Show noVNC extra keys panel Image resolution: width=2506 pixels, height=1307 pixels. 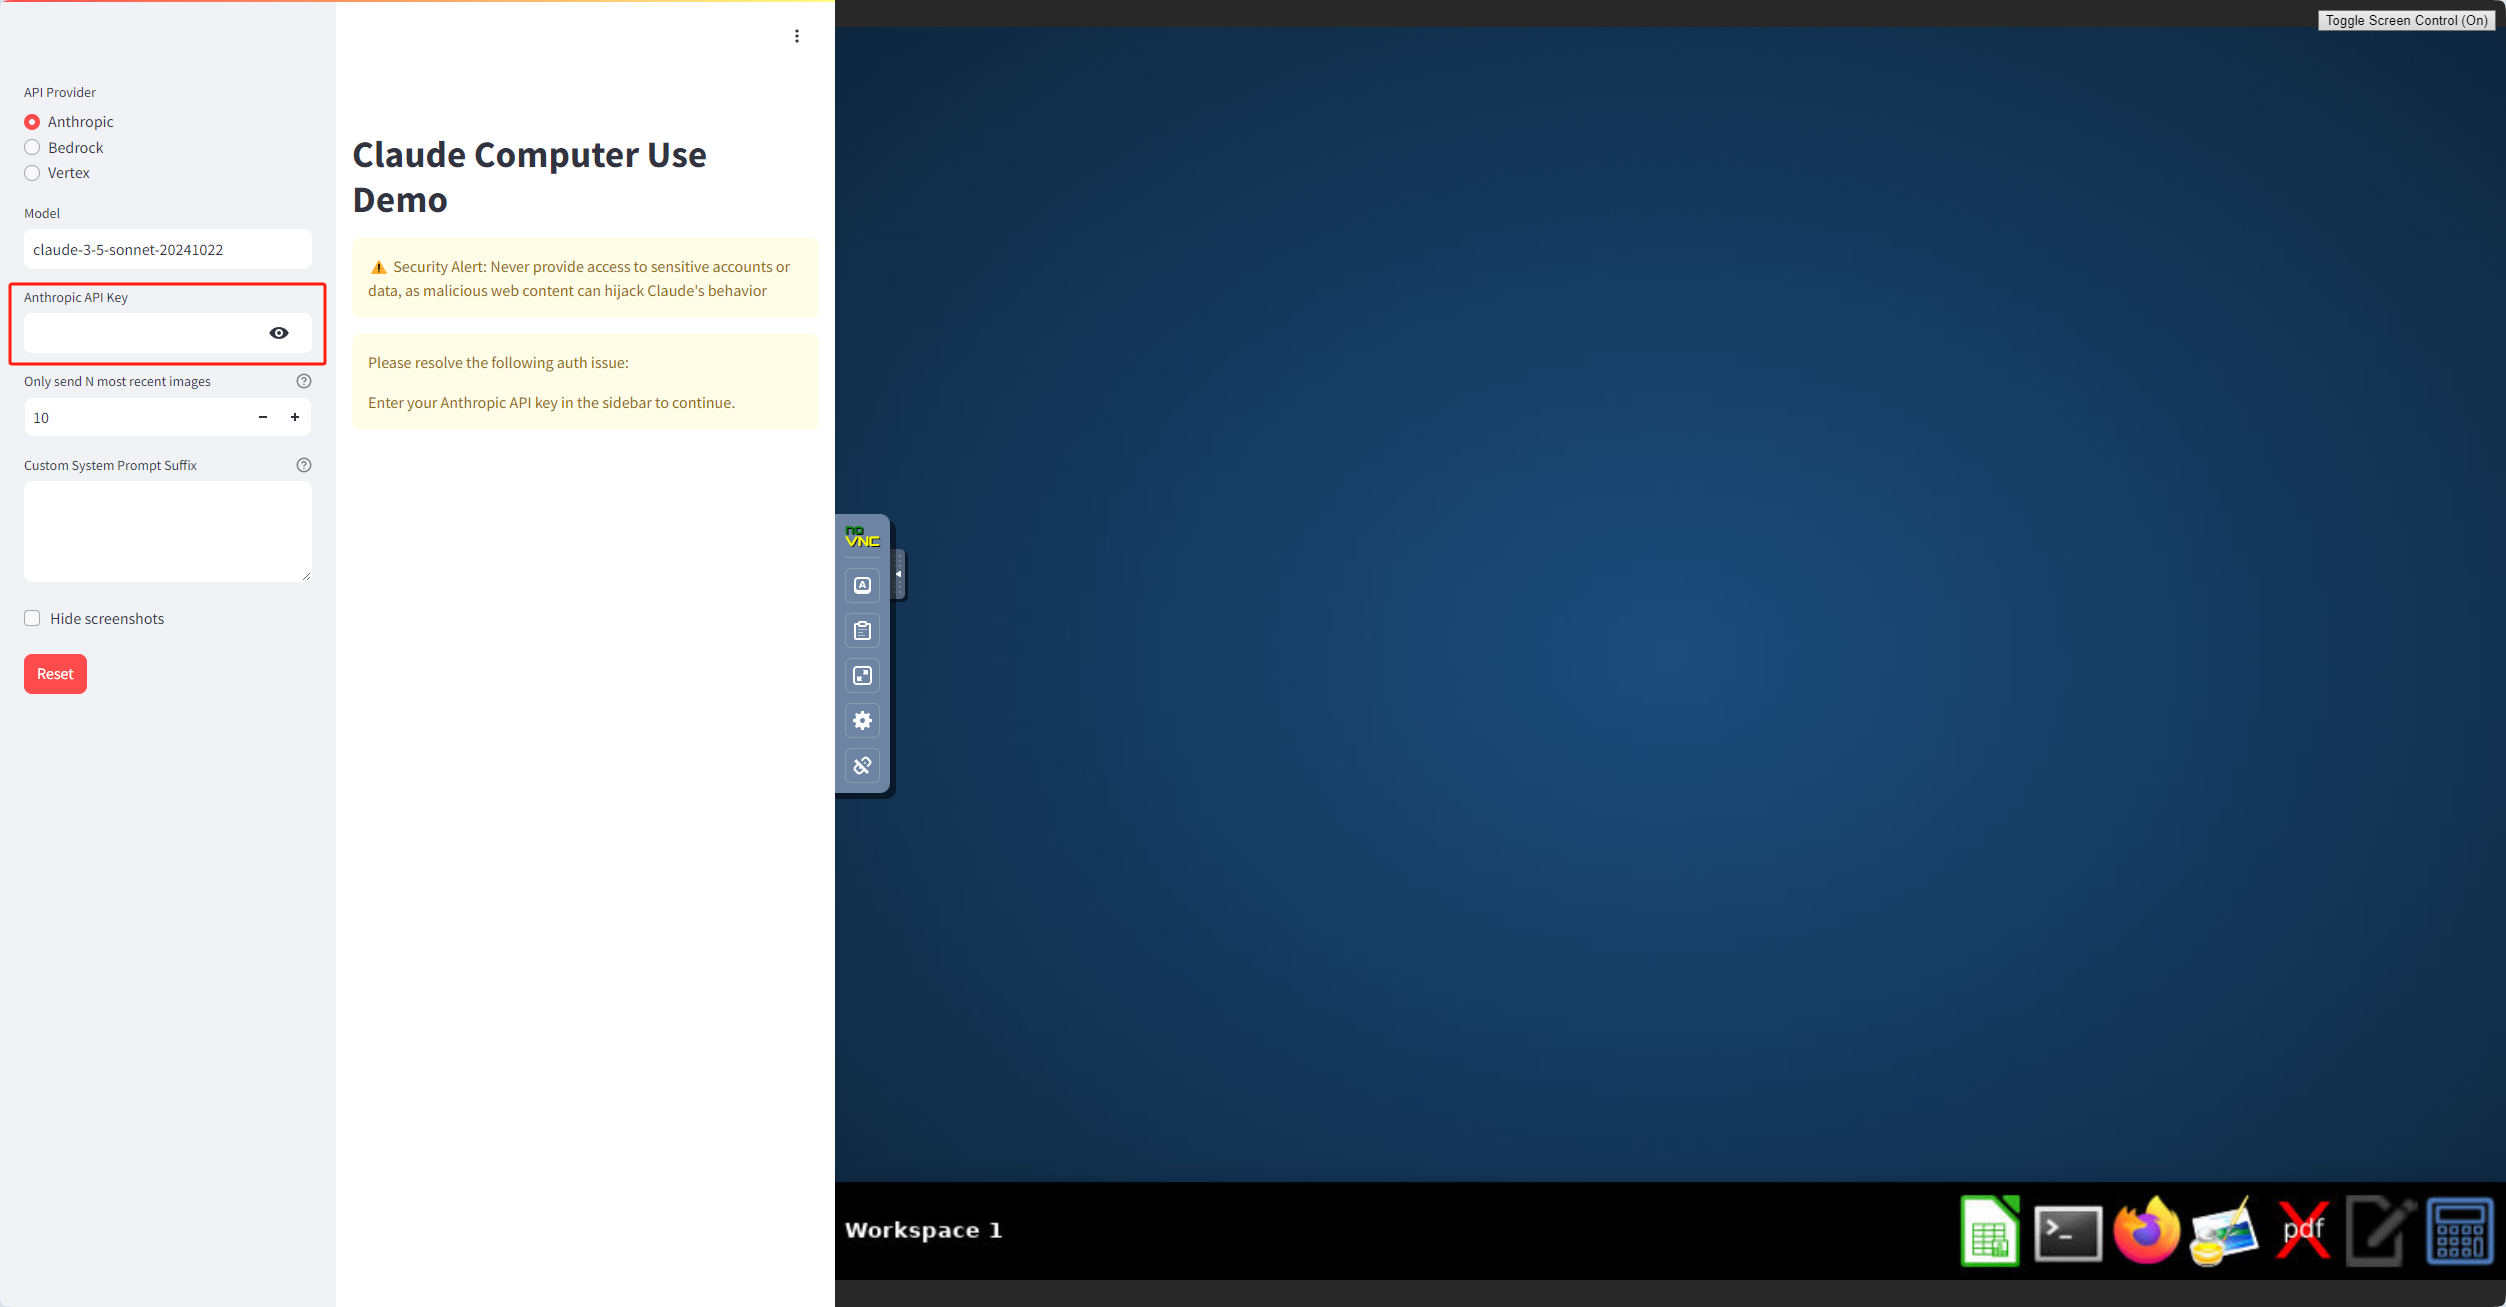(862, 585)
